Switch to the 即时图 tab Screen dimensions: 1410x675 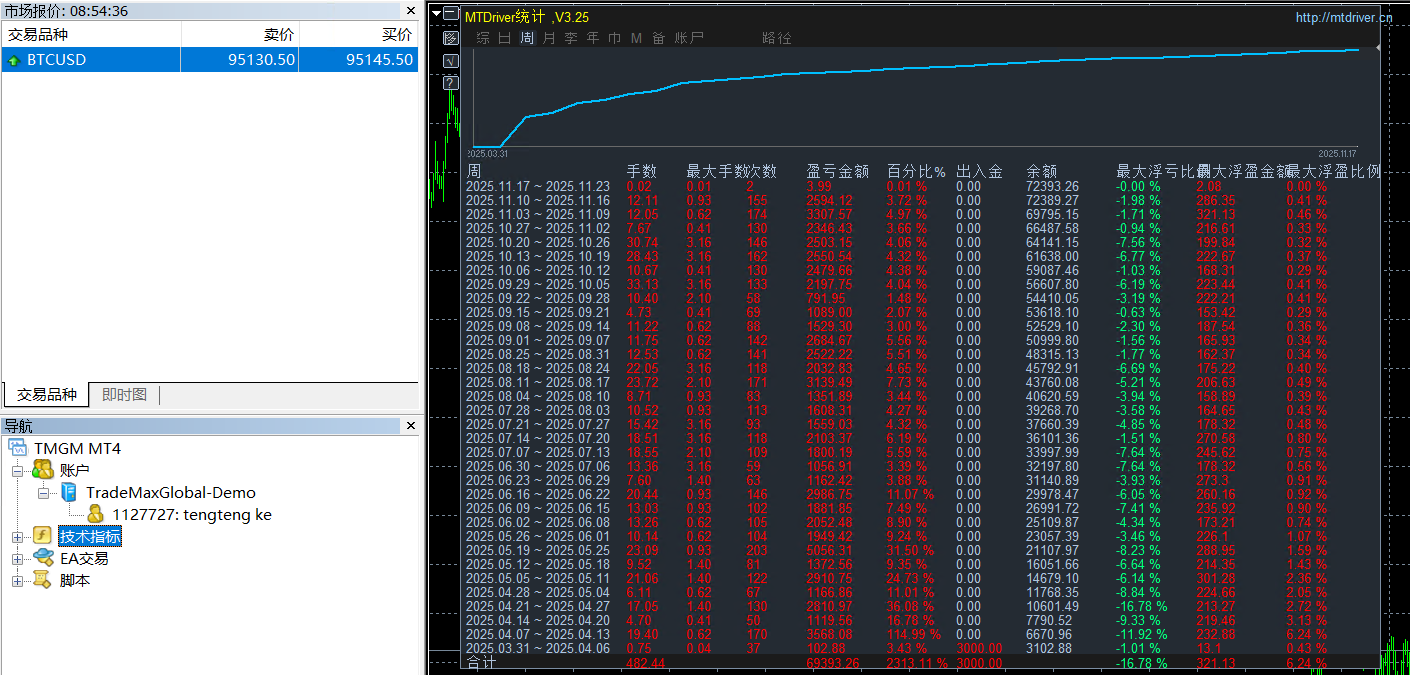[124, 394]
